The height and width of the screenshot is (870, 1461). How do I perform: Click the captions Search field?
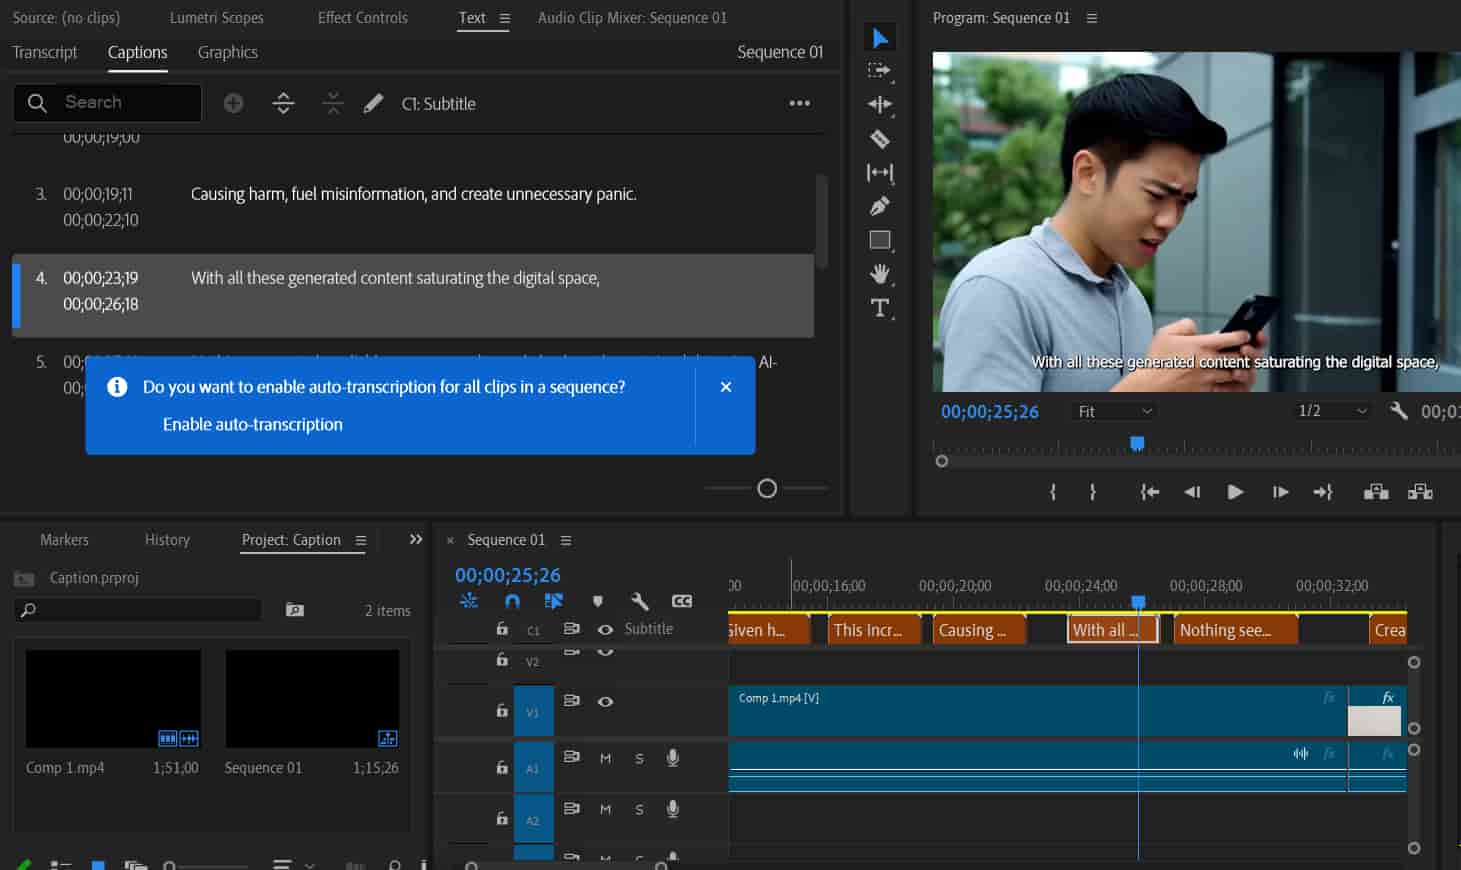coord(107,102)
